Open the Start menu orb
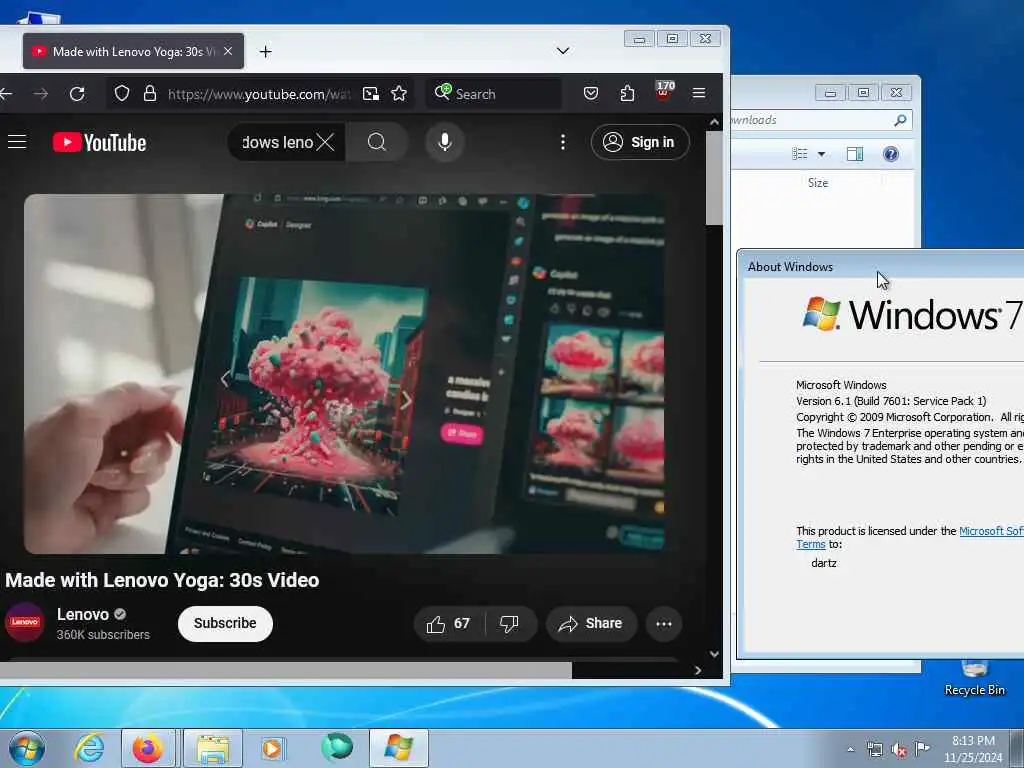1024x768 pixels. (27, 748)
